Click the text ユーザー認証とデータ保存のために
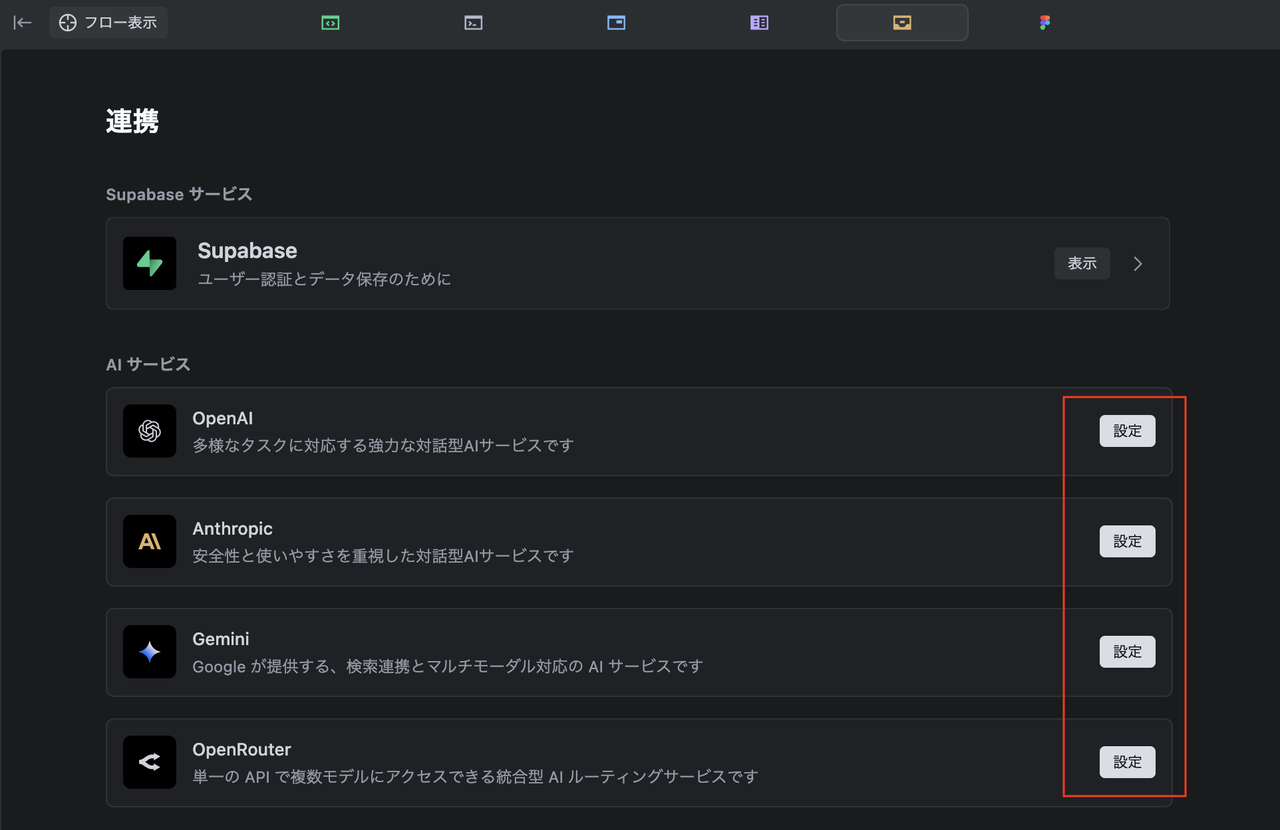1280x830 pixels. (x=324, y=279)
